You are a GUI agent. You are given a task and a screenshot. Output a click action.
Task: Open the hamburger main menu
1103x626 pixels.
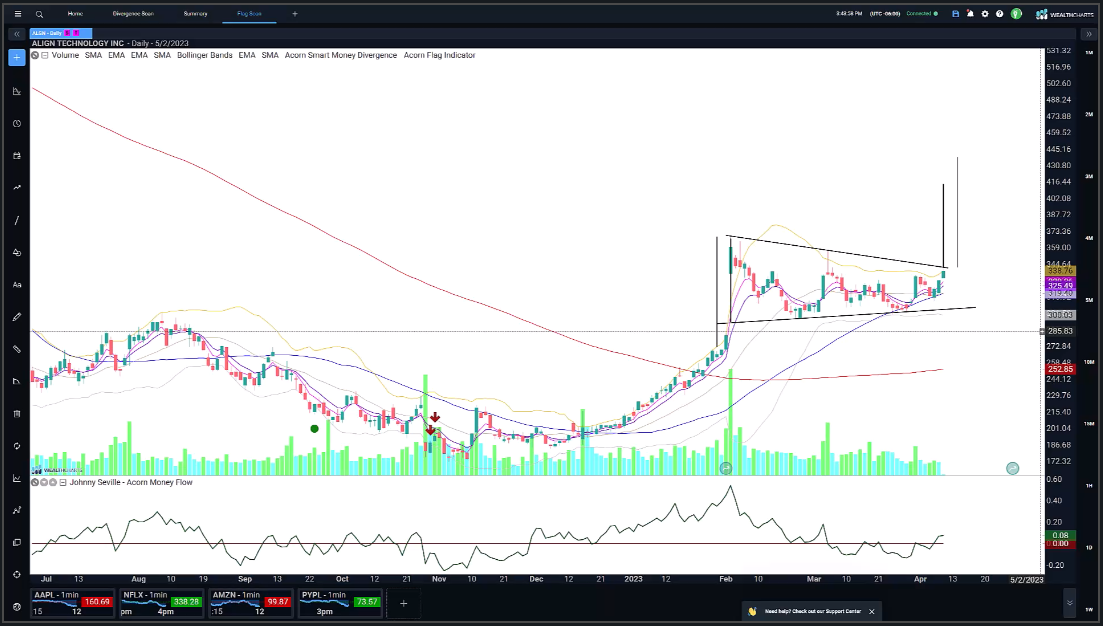pos(18,13)
